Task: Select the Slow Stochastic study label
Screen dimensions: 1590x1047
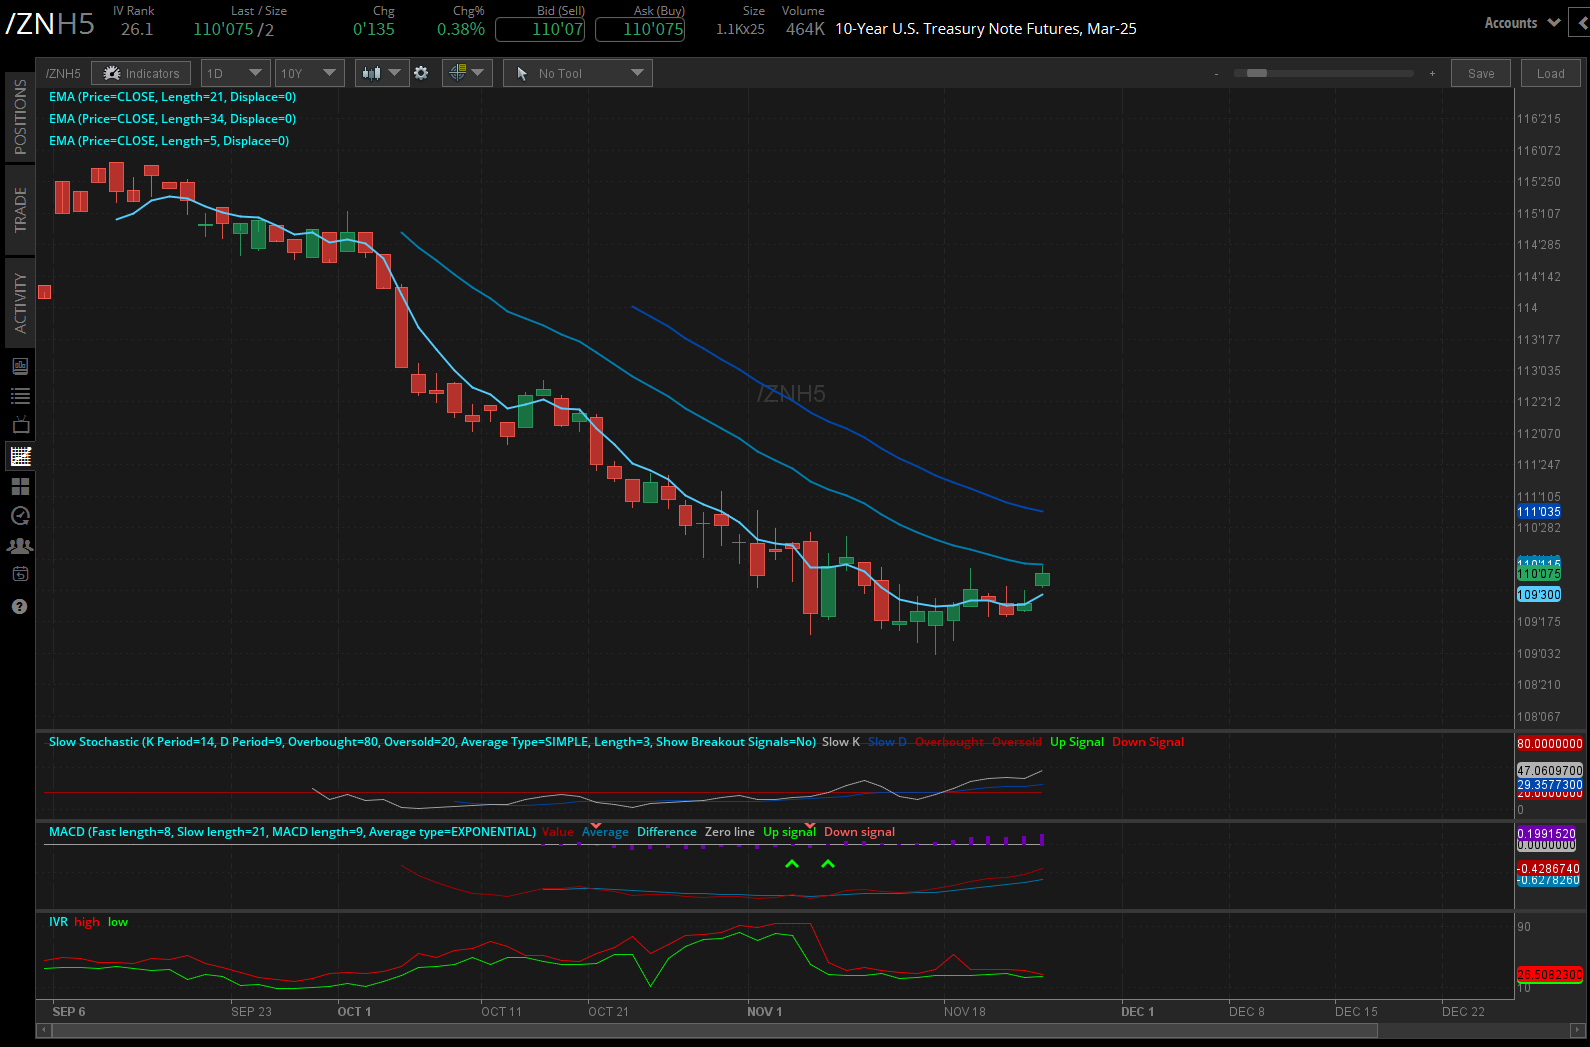Action: click(x=432, y=742)
